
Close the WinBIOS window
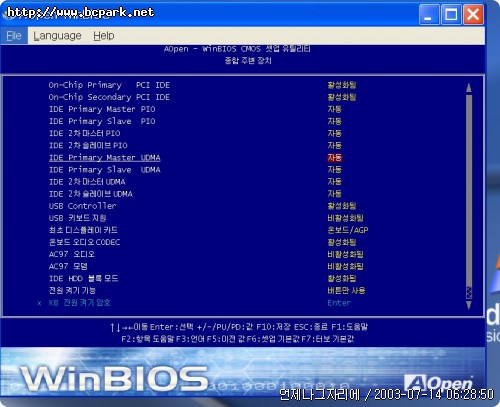pos(473,14)
